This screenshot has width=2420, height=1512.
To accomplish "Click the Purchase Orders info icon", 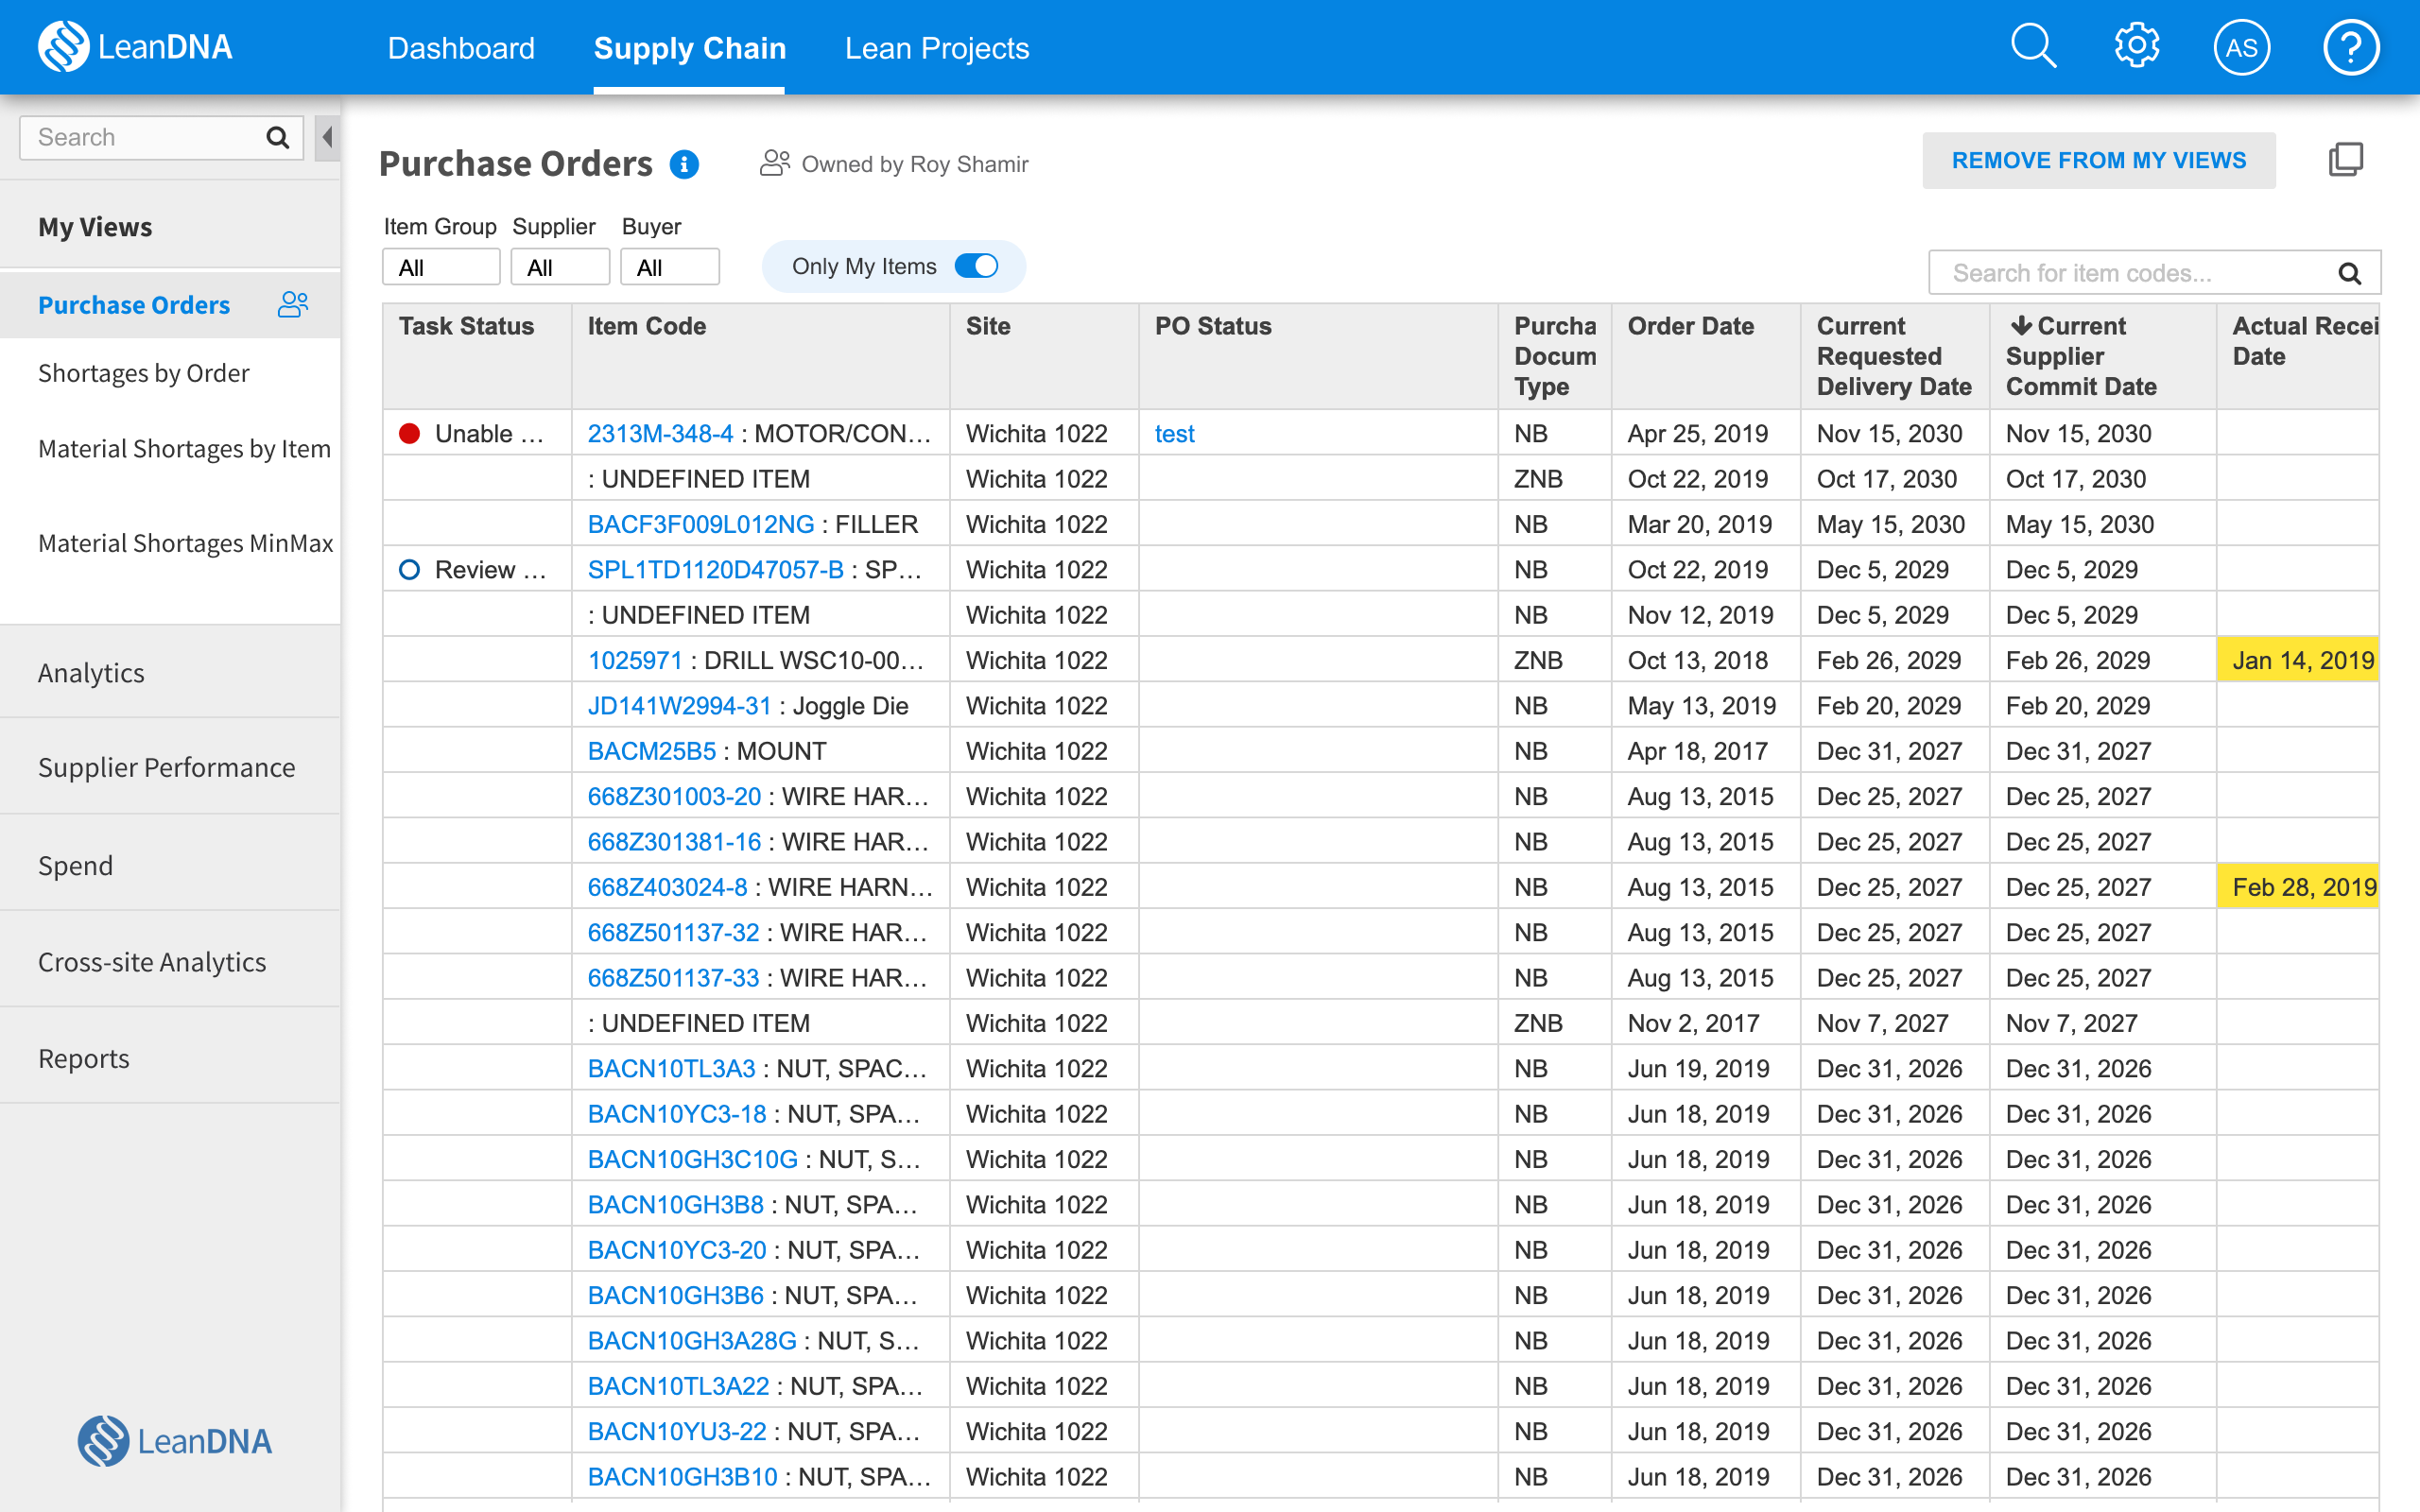I will [684, 164].
